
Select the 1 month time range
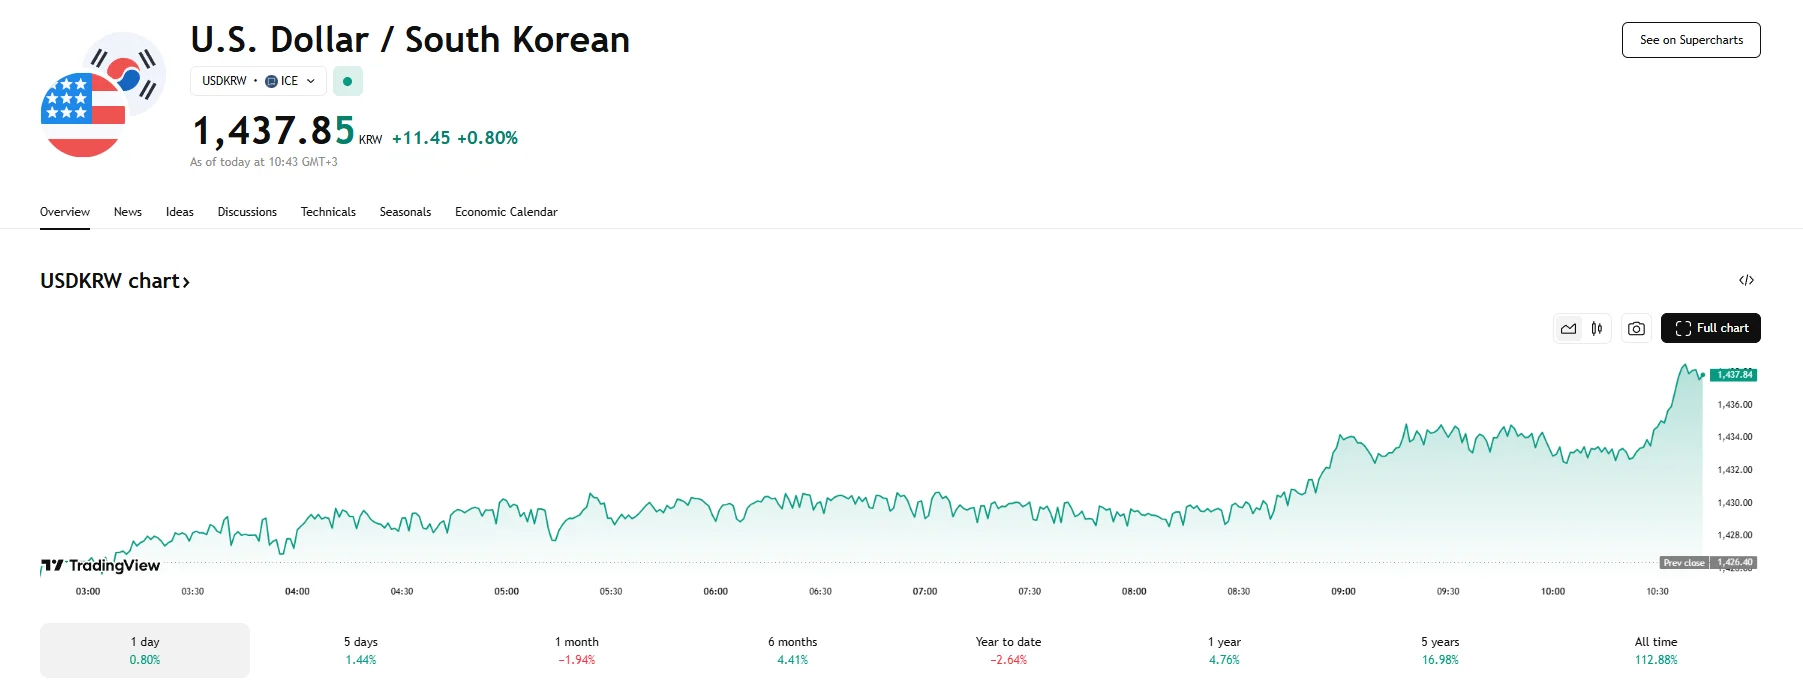click(577, 650)
